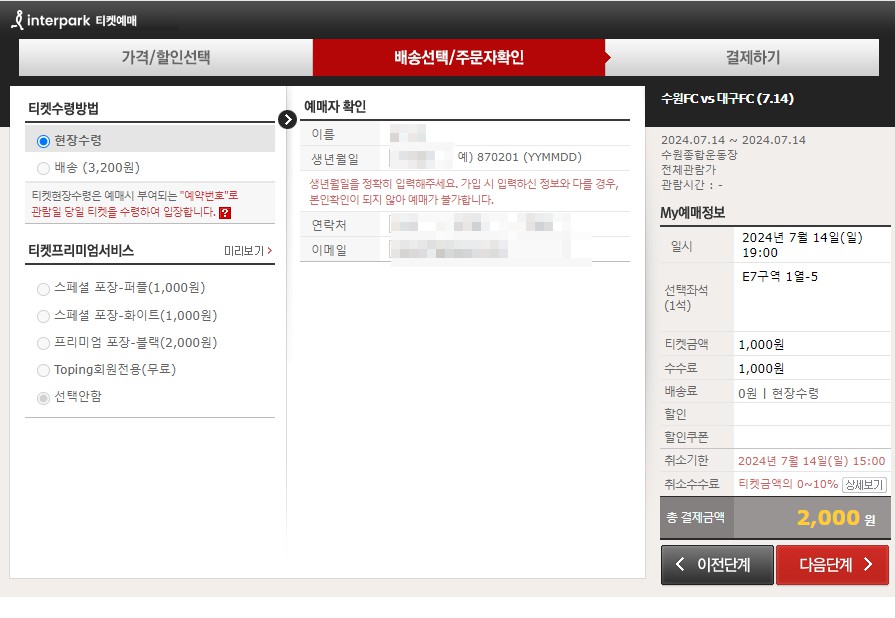
Task: Click the 다음단계 button
Action: pos(832,565)
